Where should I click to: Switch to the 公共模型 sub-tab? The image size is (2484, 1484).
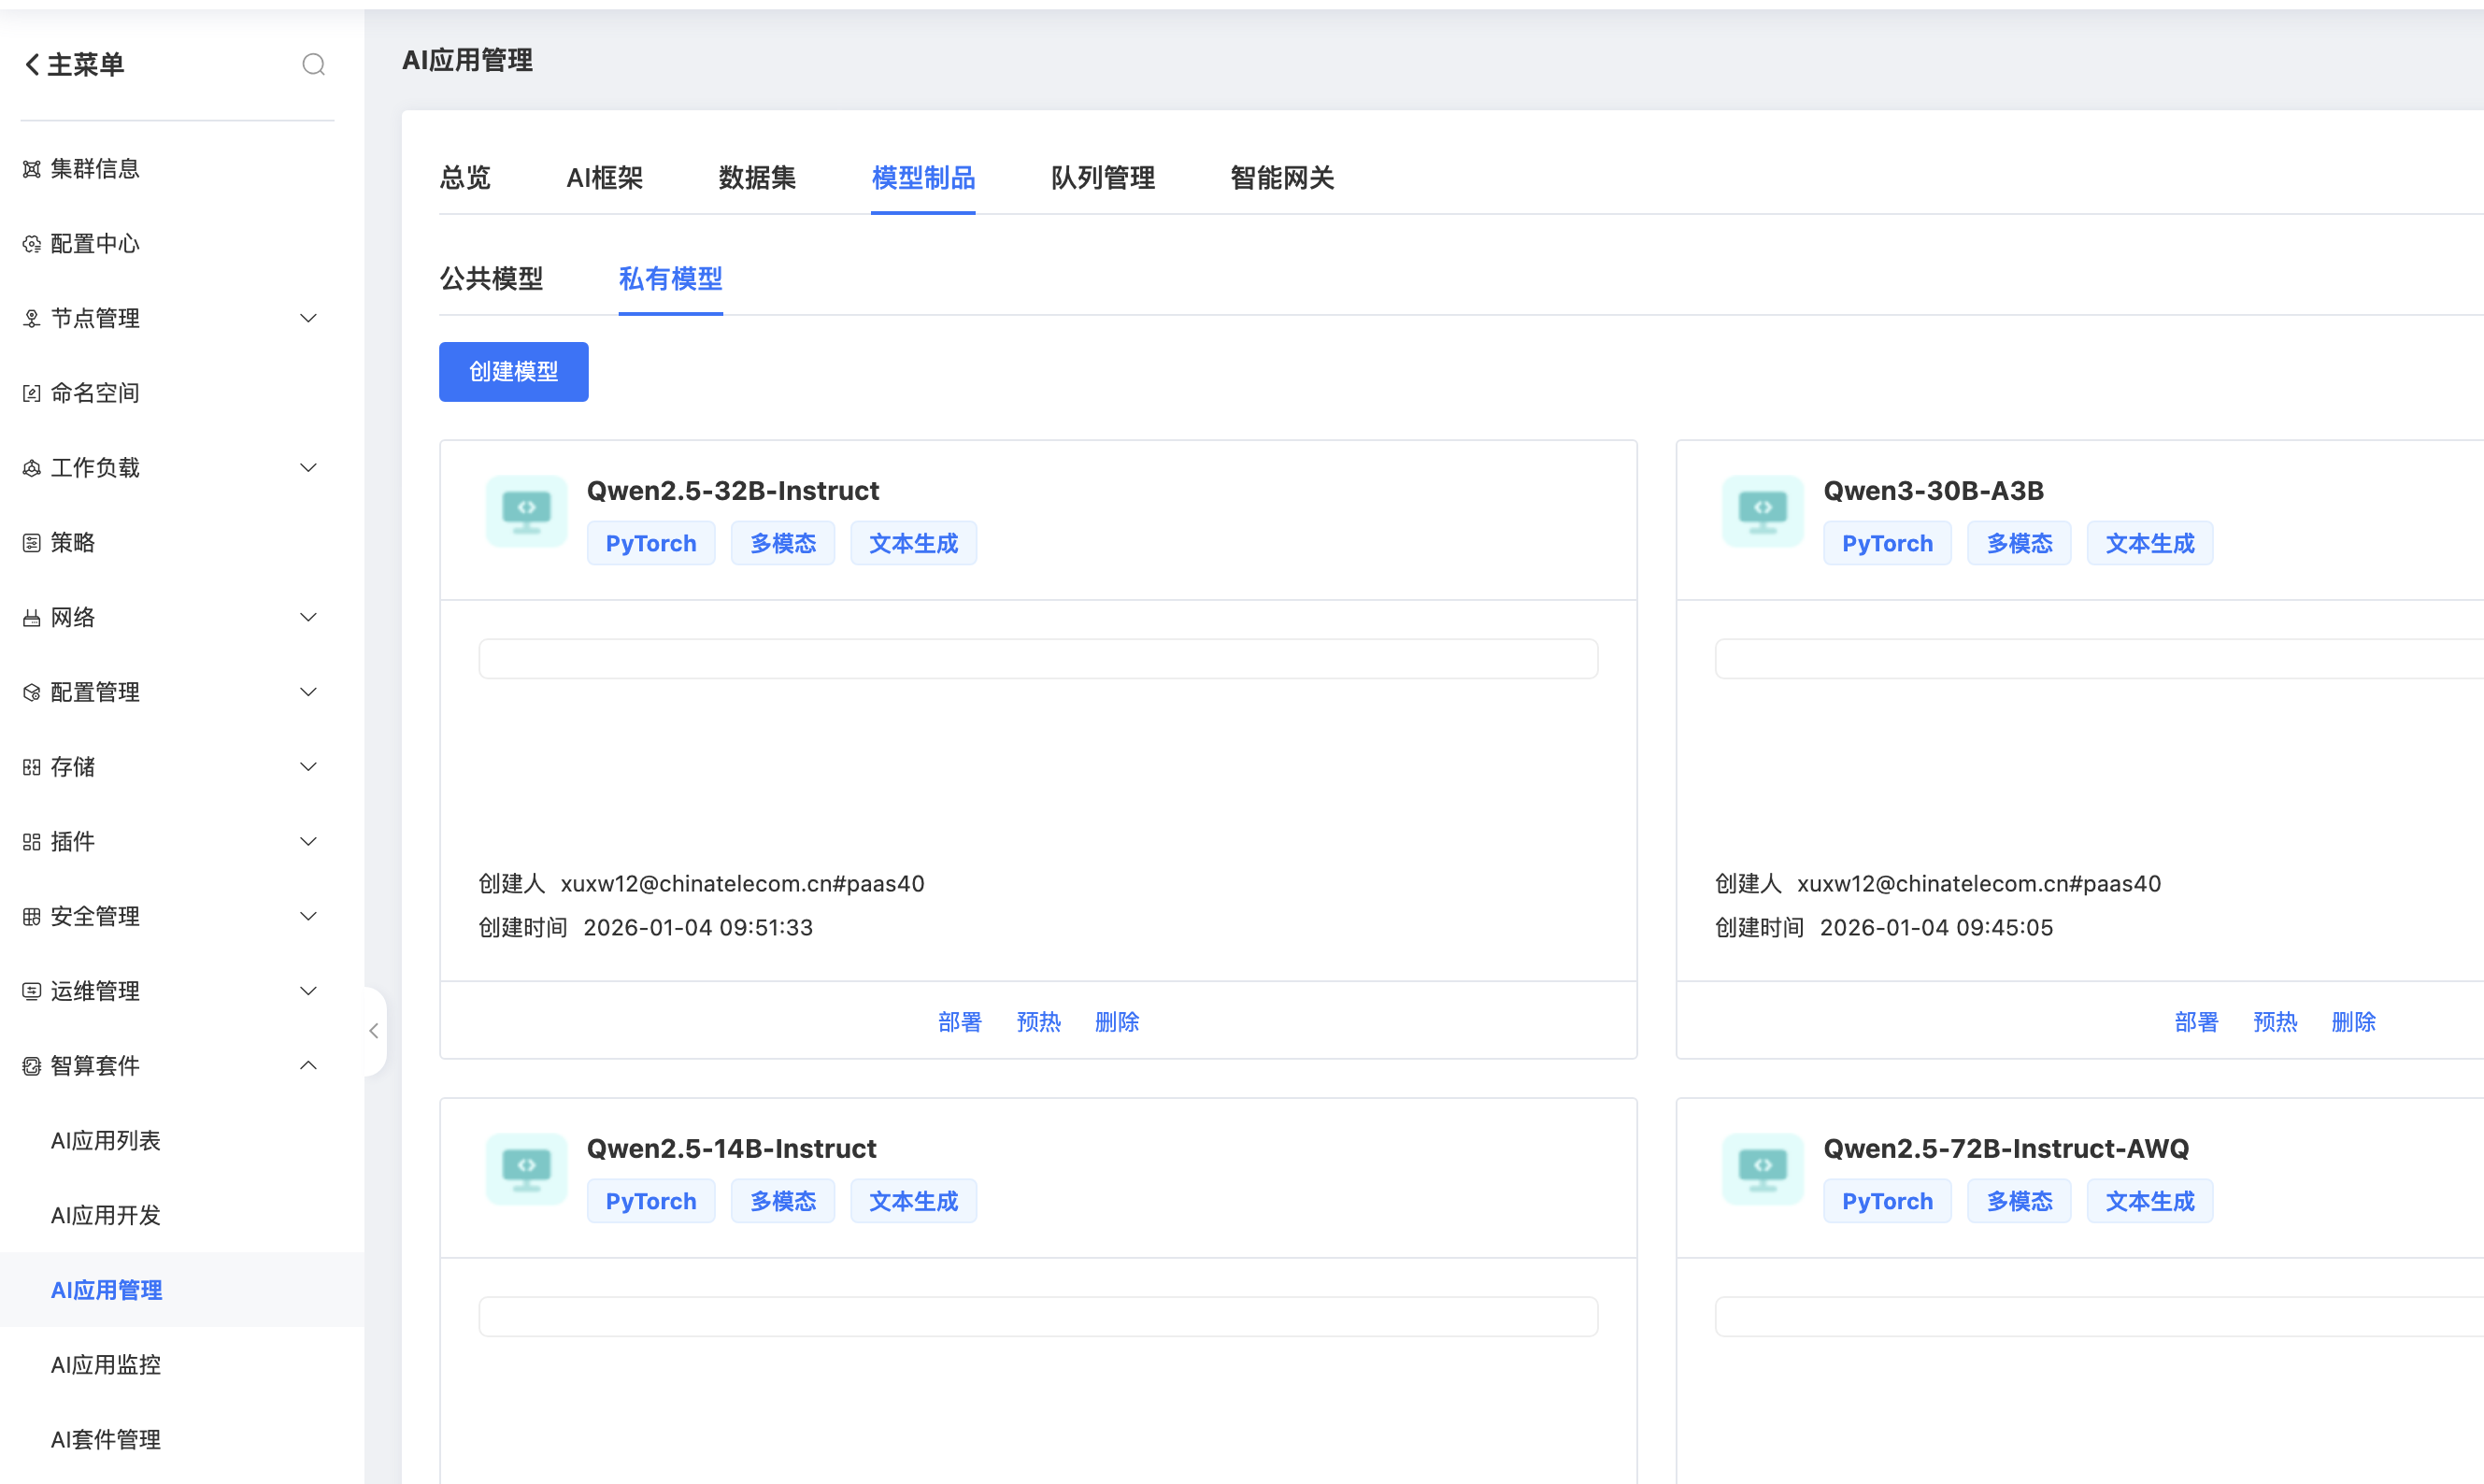(x=491, y=279)
